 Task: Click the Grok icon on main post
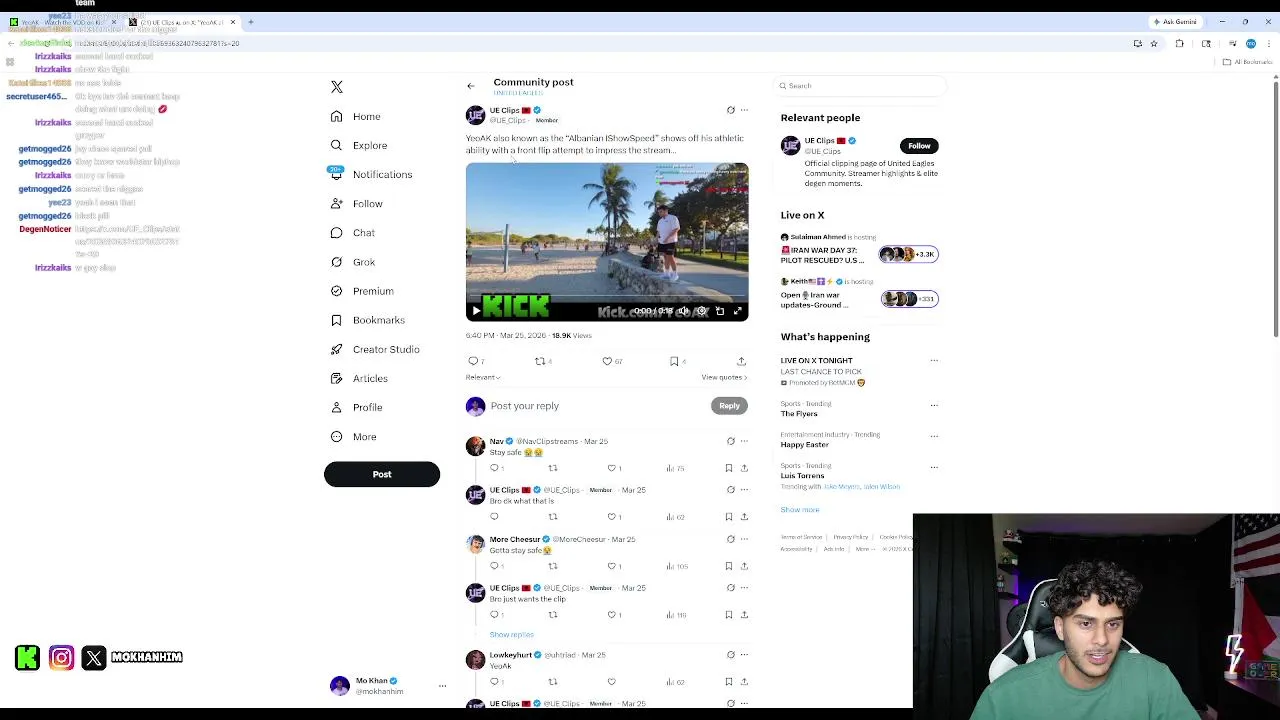(x=730, y=110)
